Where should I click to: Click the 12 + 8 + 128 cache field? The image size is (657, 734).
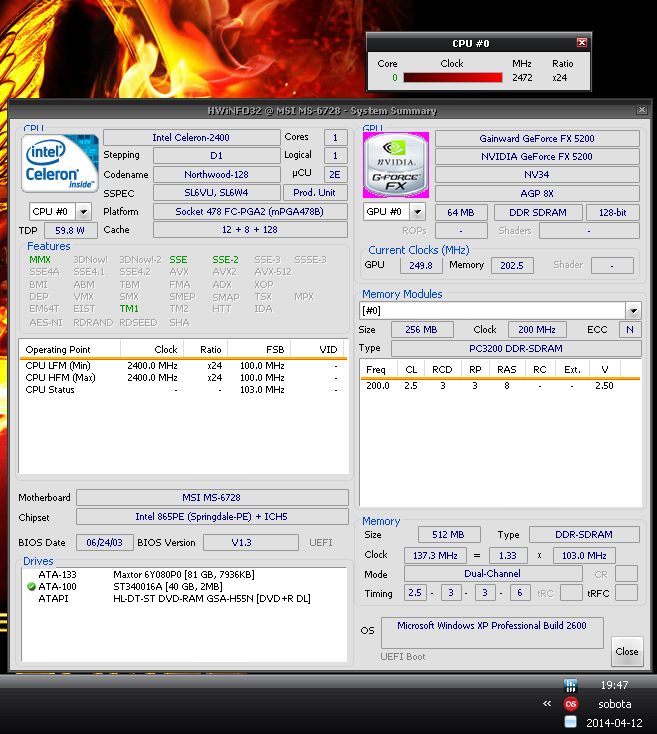(x=250, y=230)
